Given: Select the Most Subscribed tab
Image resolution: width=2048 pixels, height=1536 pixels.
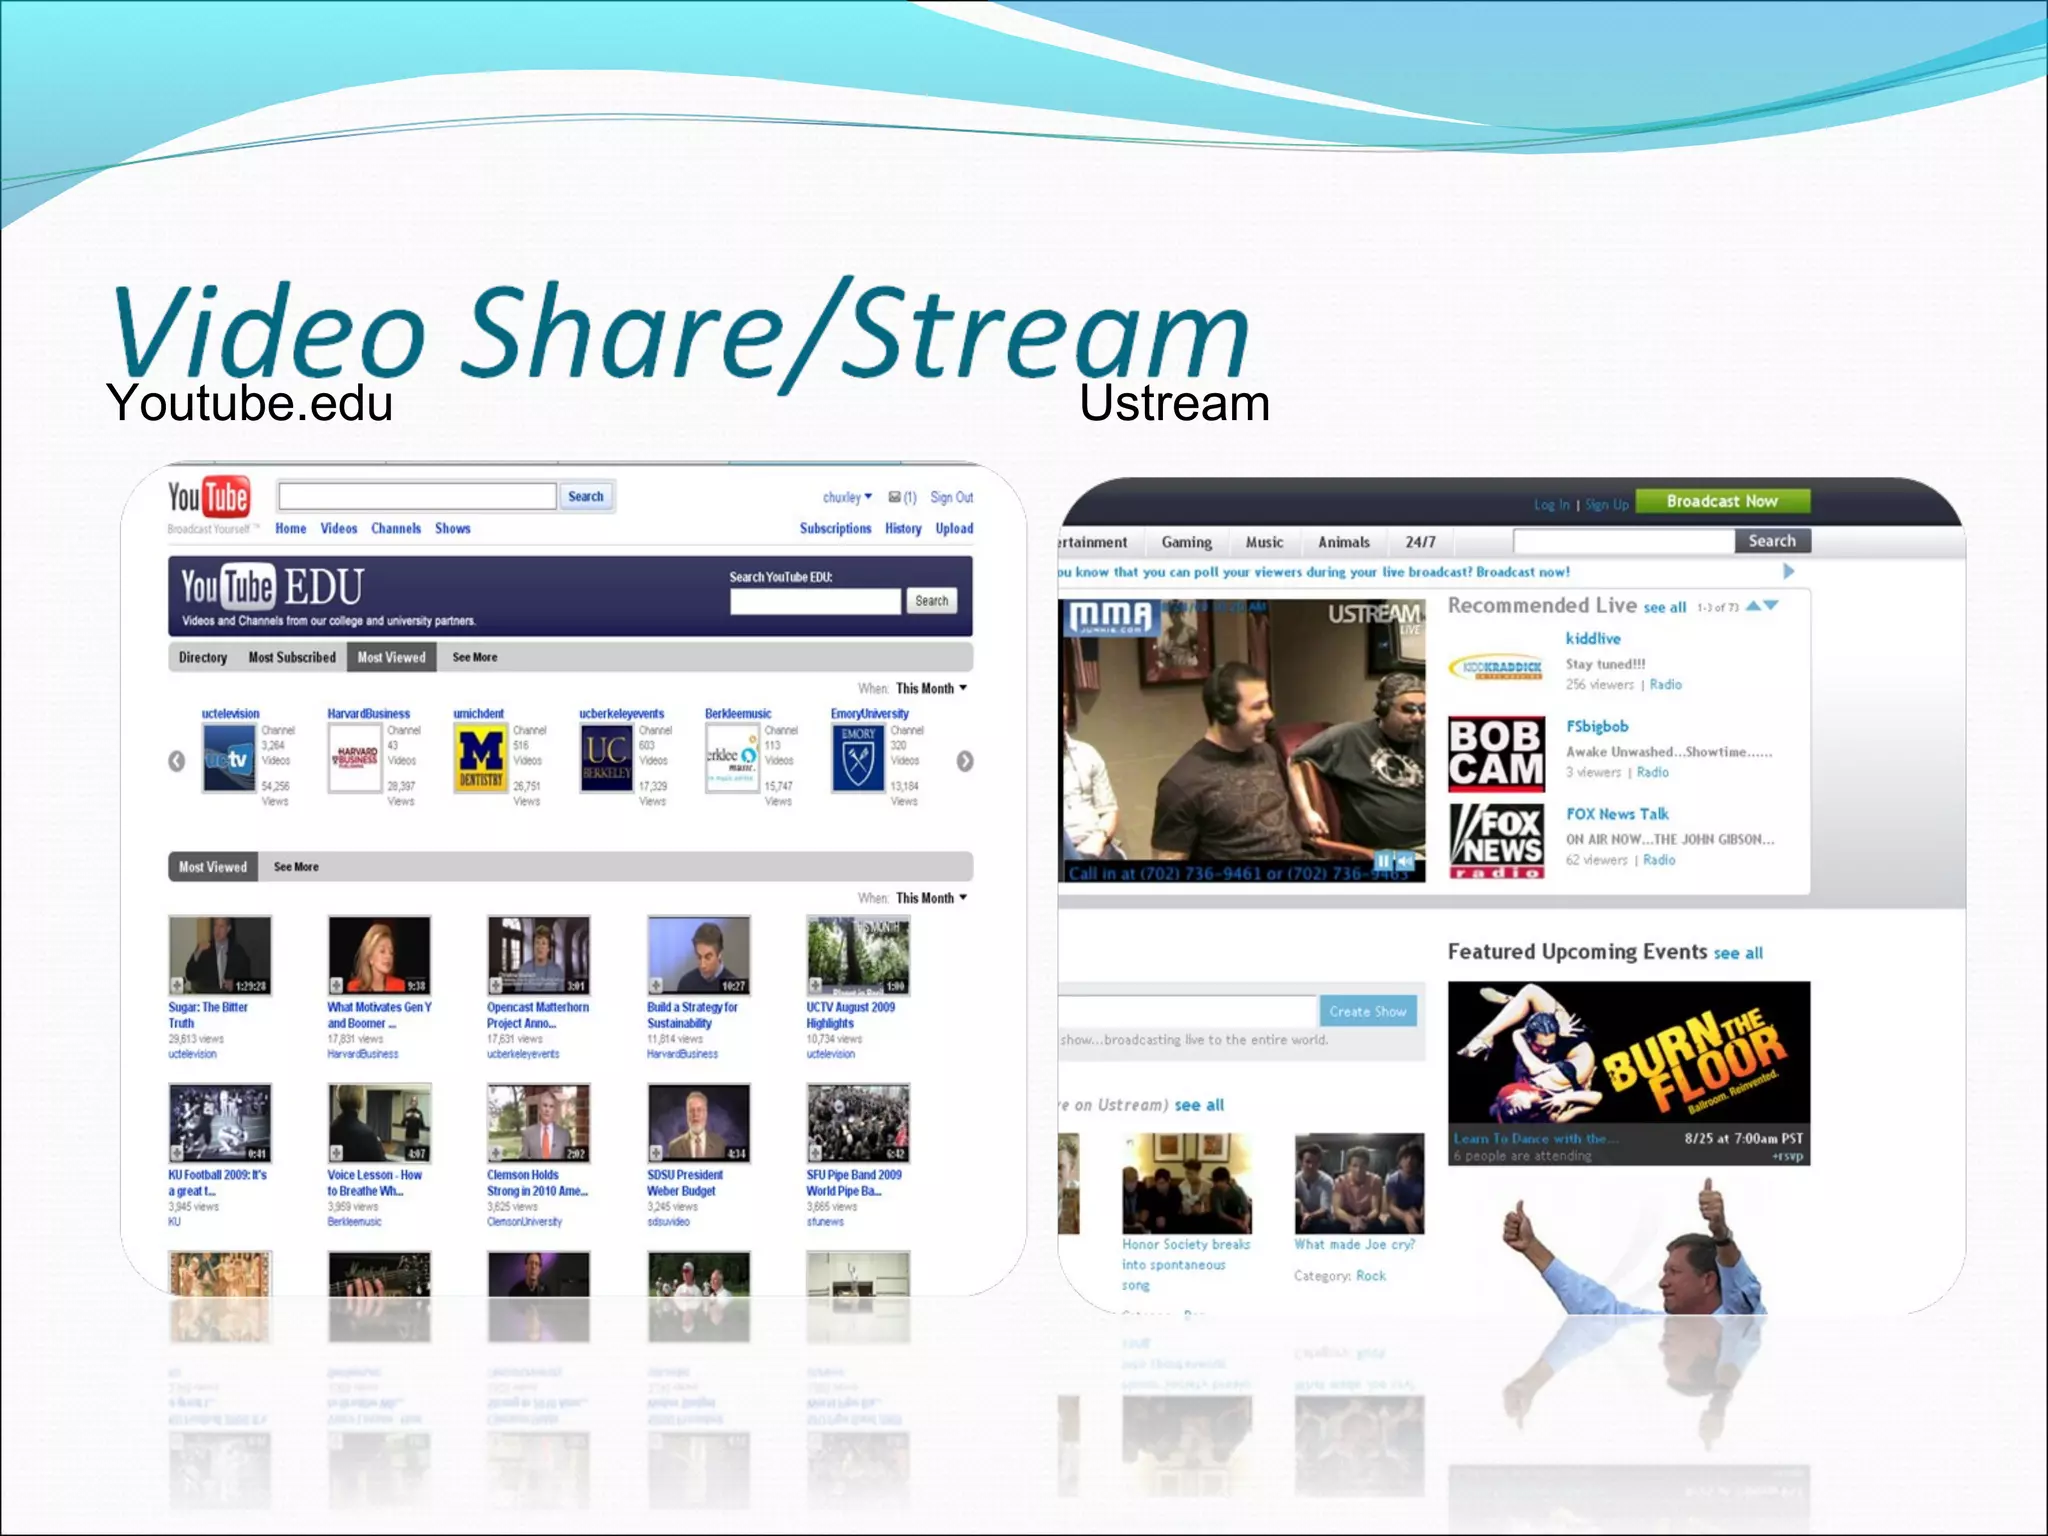Looking at the screenshot, I should (x=292, y=657).
